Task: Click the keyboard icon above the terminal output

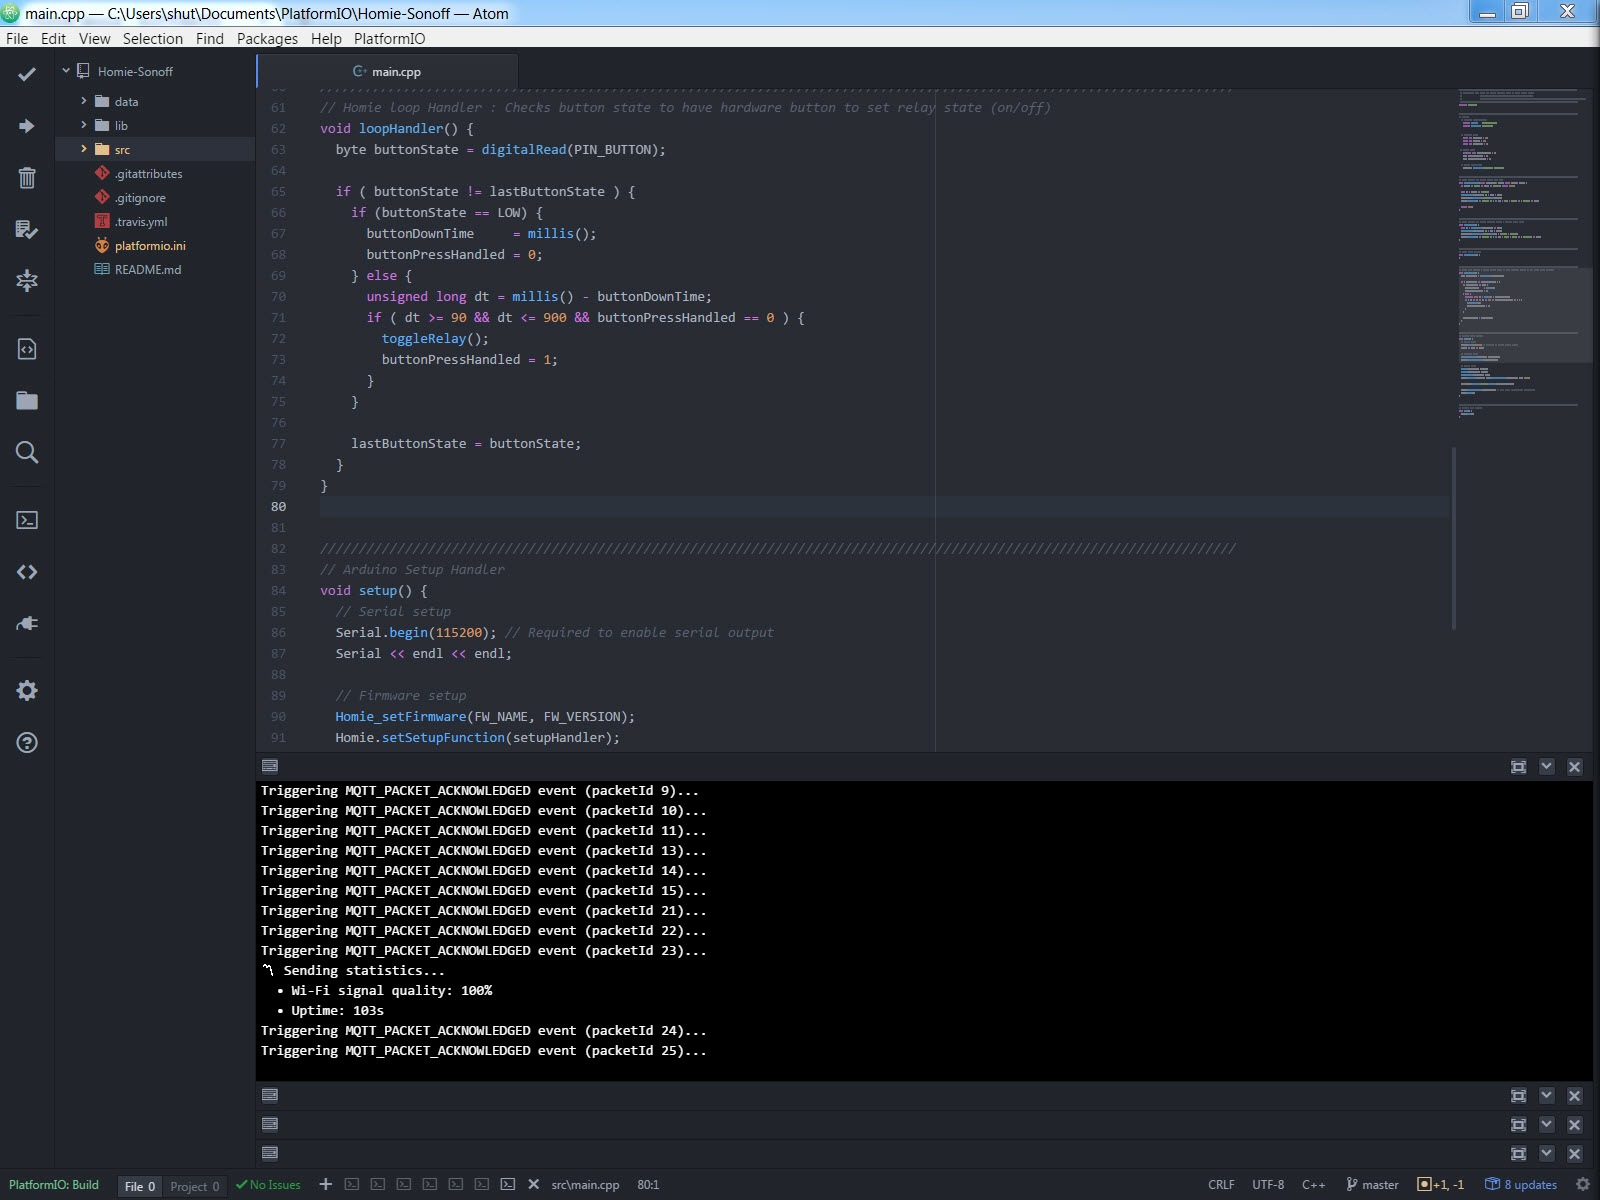Action: tap(270, 766)
